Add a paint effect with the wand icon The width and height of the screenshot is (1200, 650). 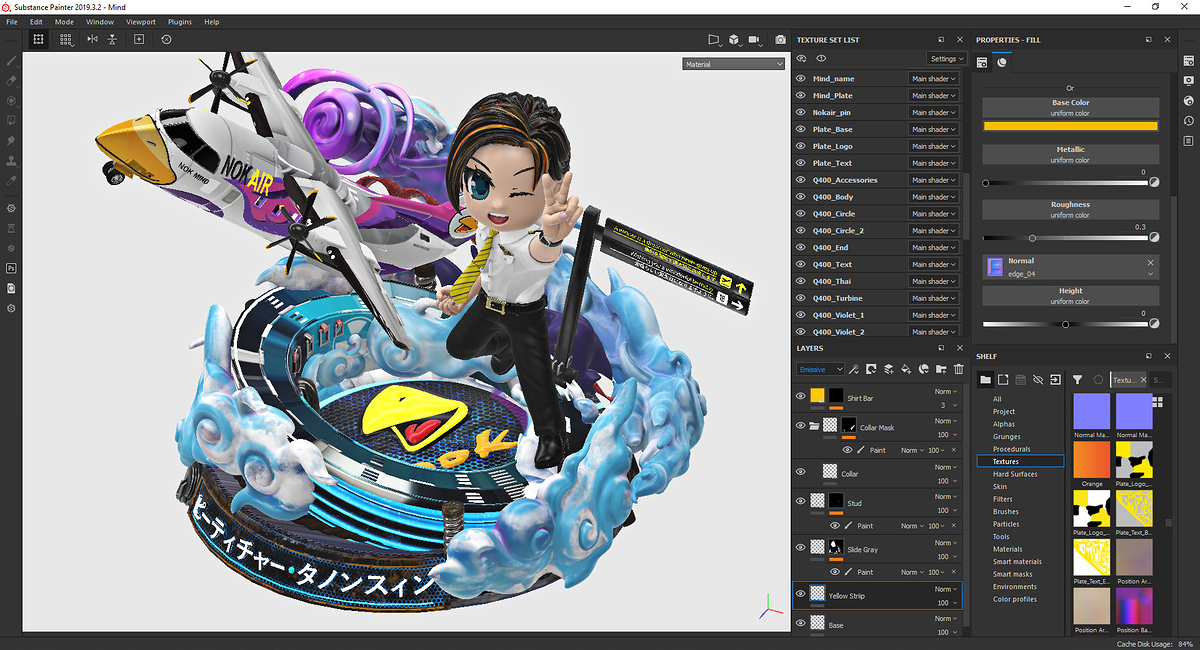pyautogui.click(x=853, y=369)
